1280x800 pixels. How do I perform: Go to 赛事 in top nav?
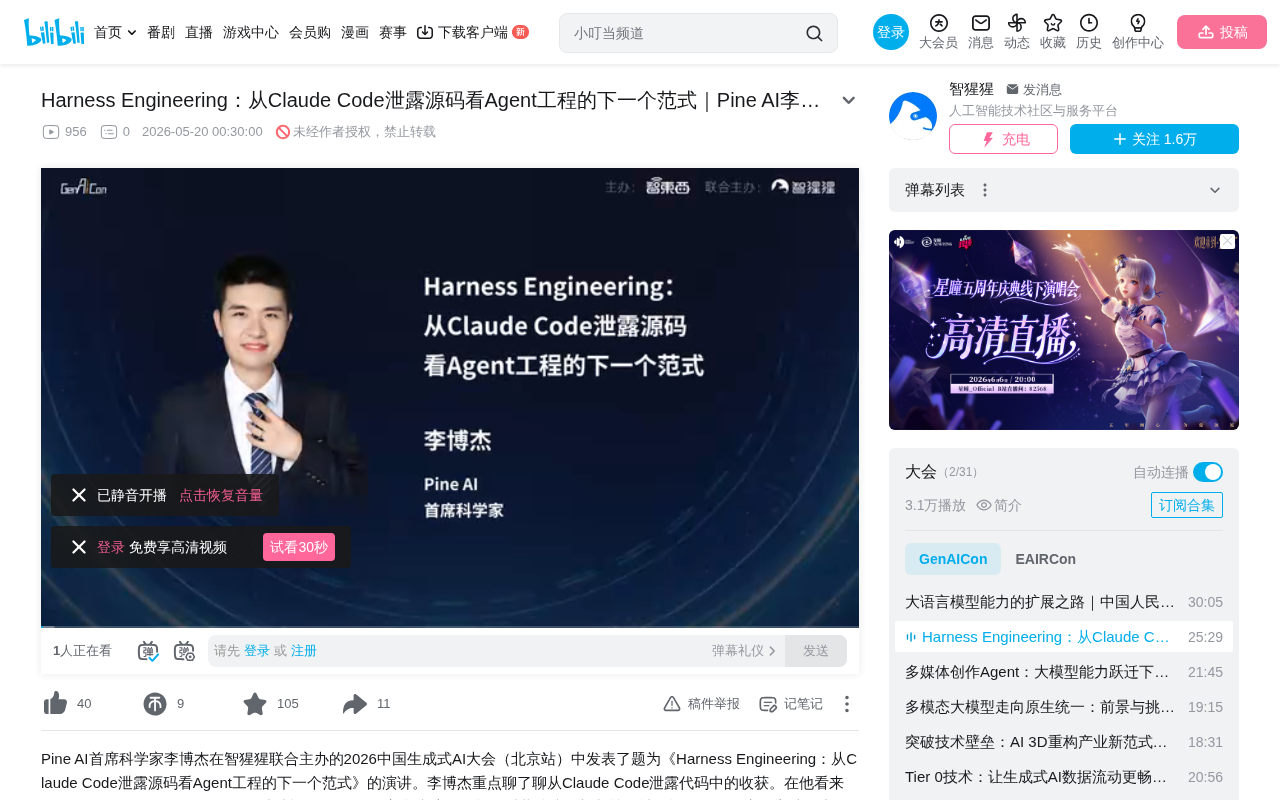(x=393, y=32)
